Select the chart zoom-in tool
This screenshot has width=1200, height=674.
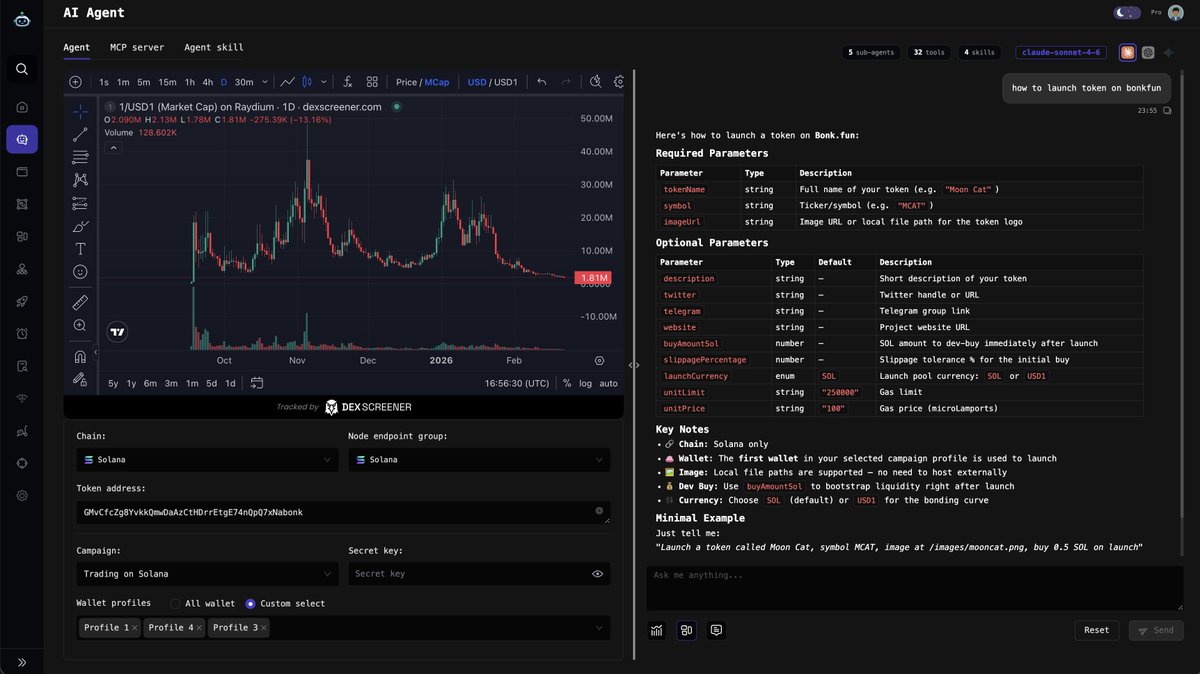click(80, 325)
